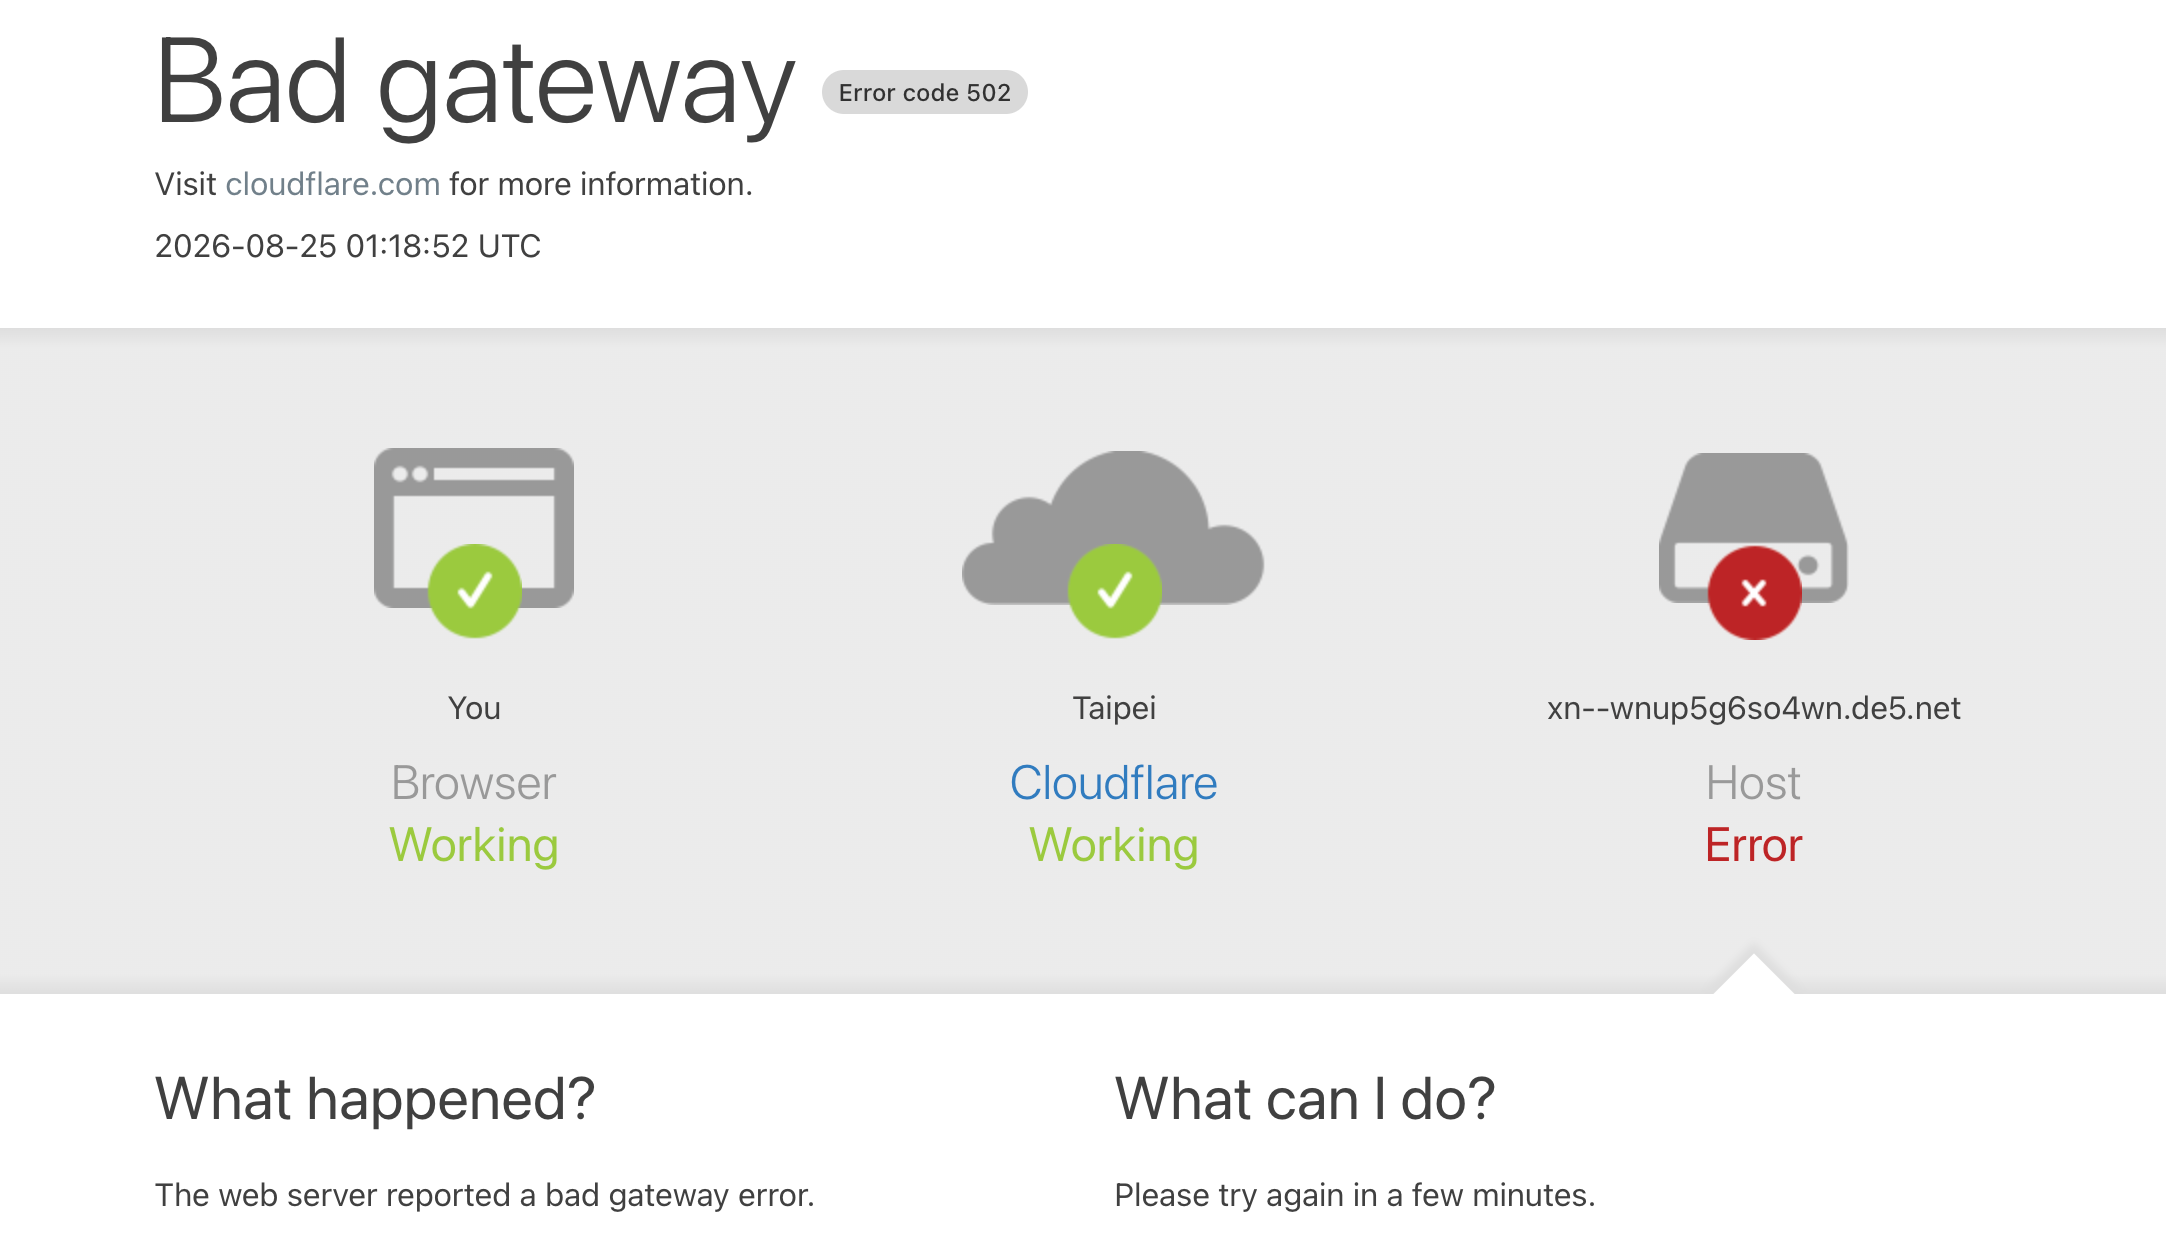The width and height of the screenshot is (2166, 1242).
Task: Open the cloudflare.com link
Action: pos(332,184)
